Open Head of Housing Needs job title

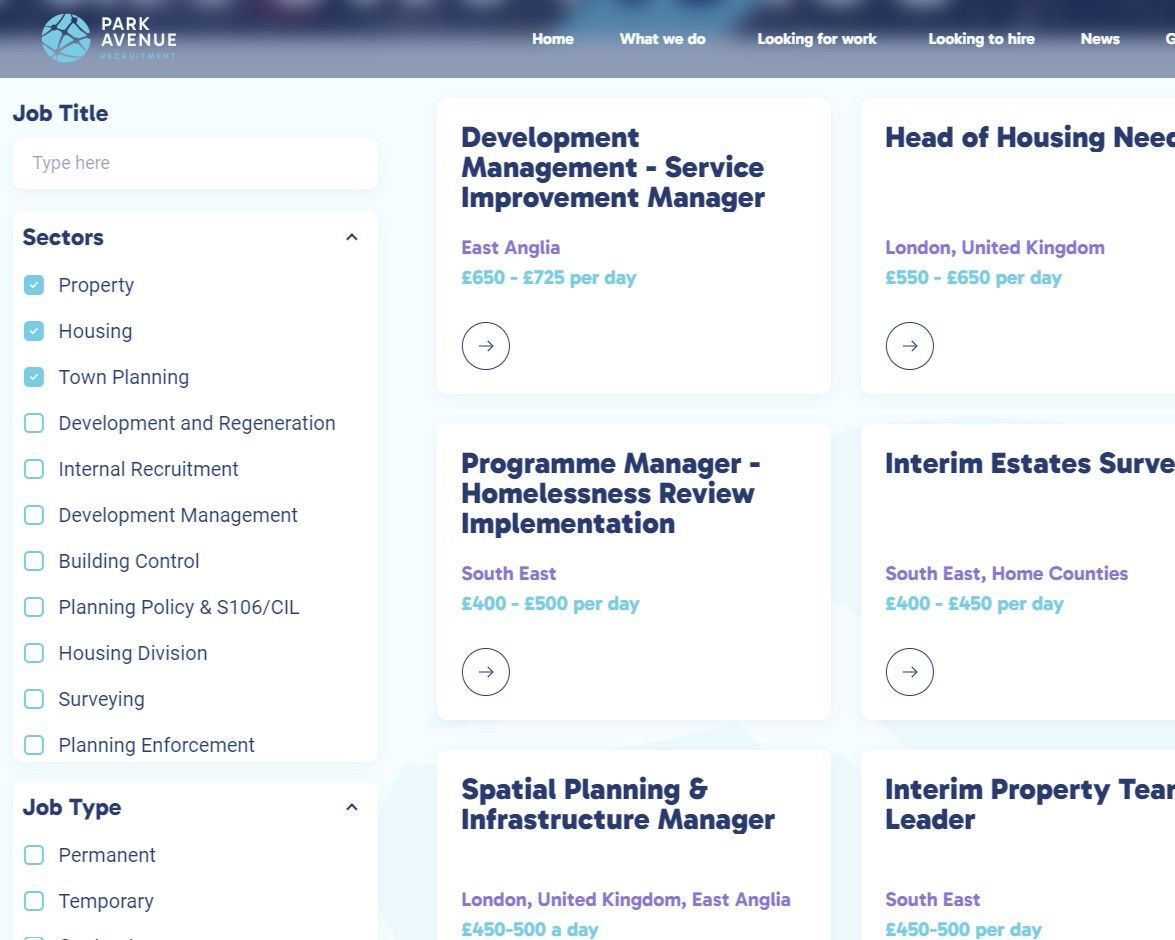pos(1030,138)
